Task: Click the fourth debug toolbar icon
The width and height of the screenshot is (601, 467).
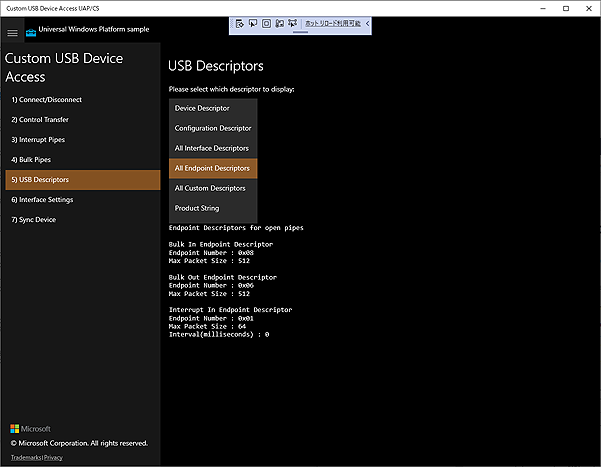Action: [279, 22]
